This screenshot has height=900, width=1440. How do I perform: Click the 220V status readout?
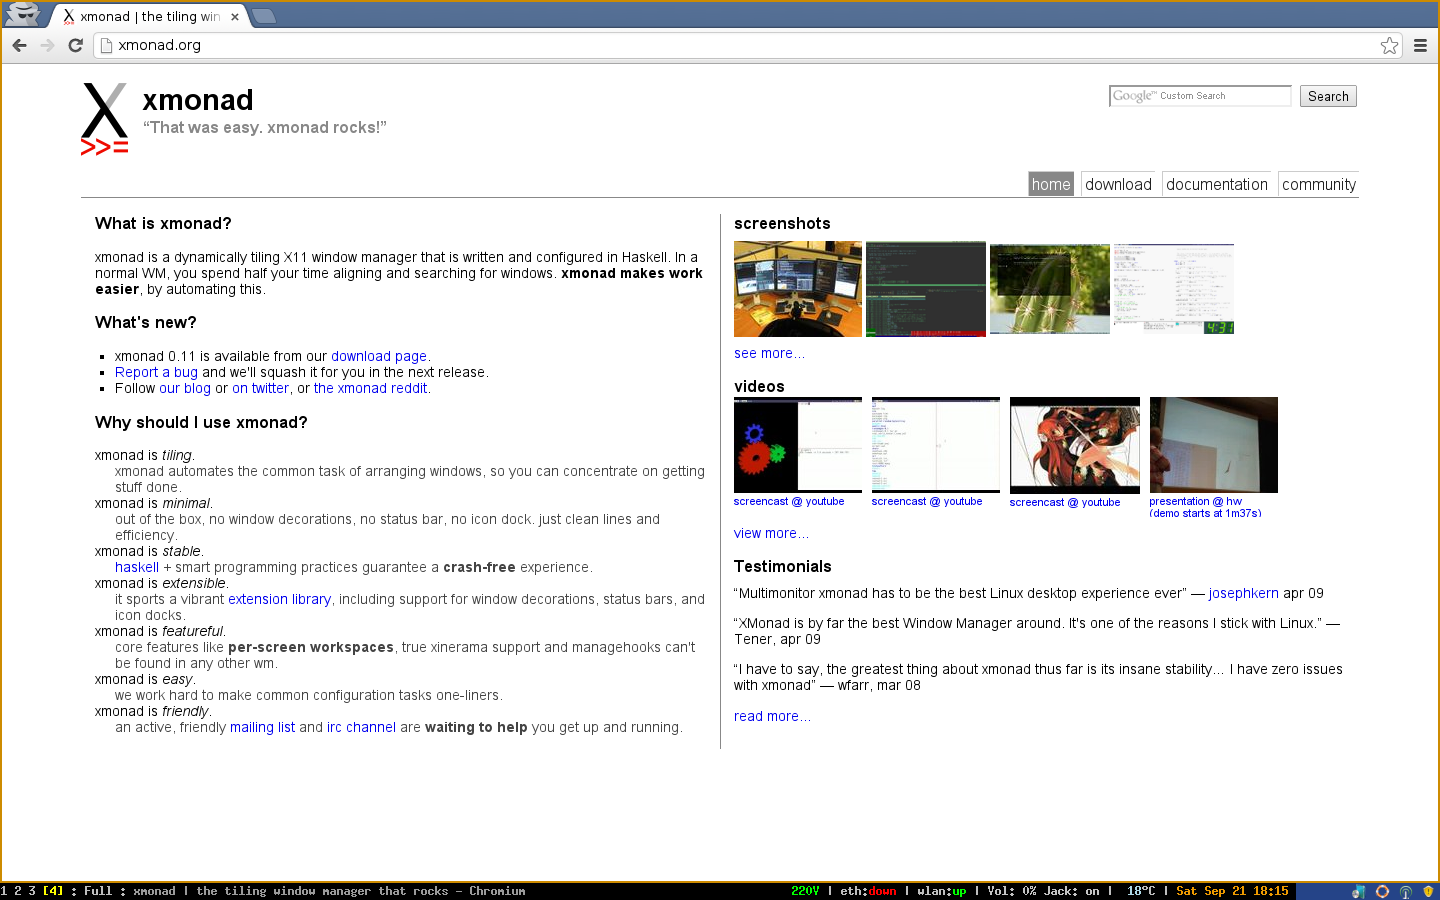tap(805, 891)
